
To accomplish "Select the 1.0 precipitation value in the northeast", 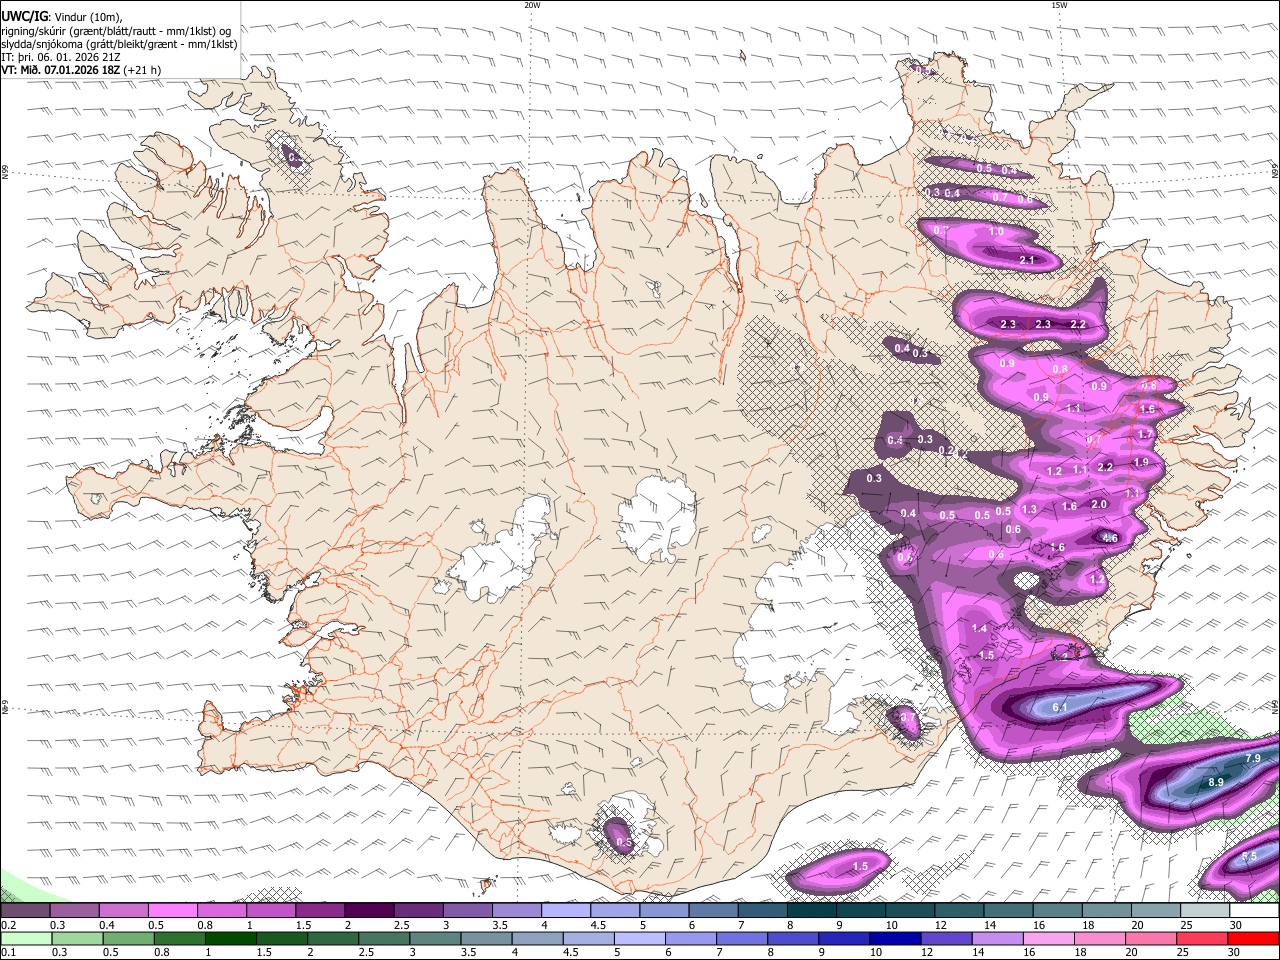I will tap(996, 232).
